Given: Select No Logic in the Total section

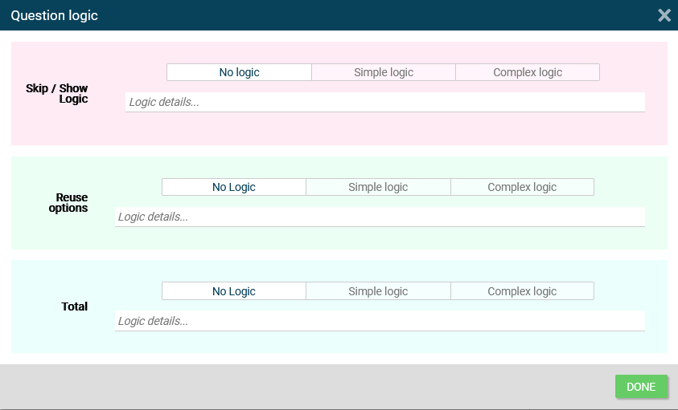Looking at the screenshot, I should point(234,291).
